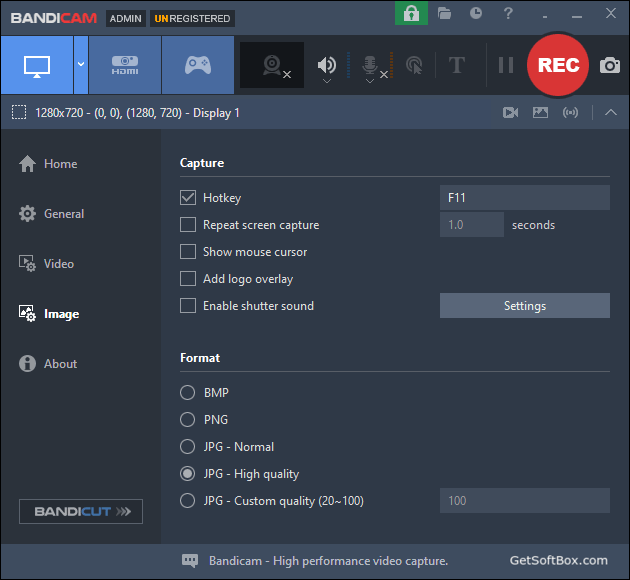Image resolution: width=630 pixels, height=580 pixels.
Task: Select JPG - High quality format
Action: (x=188, y=474)
